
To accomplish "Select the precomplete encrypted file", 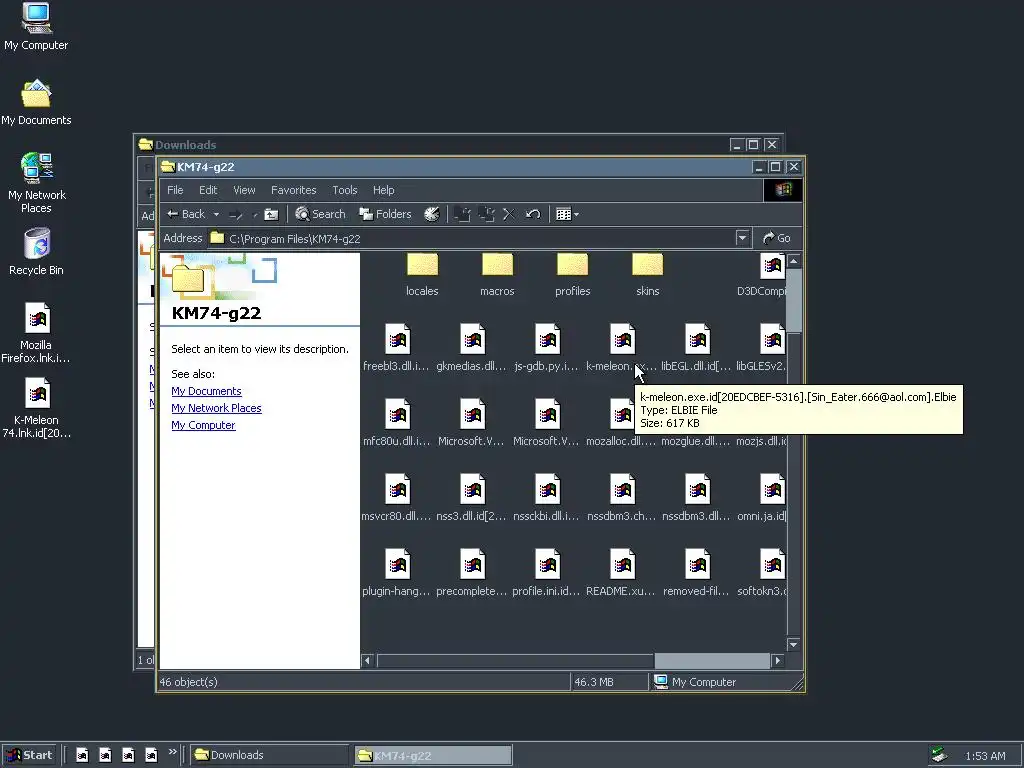I will pos(472,573).
